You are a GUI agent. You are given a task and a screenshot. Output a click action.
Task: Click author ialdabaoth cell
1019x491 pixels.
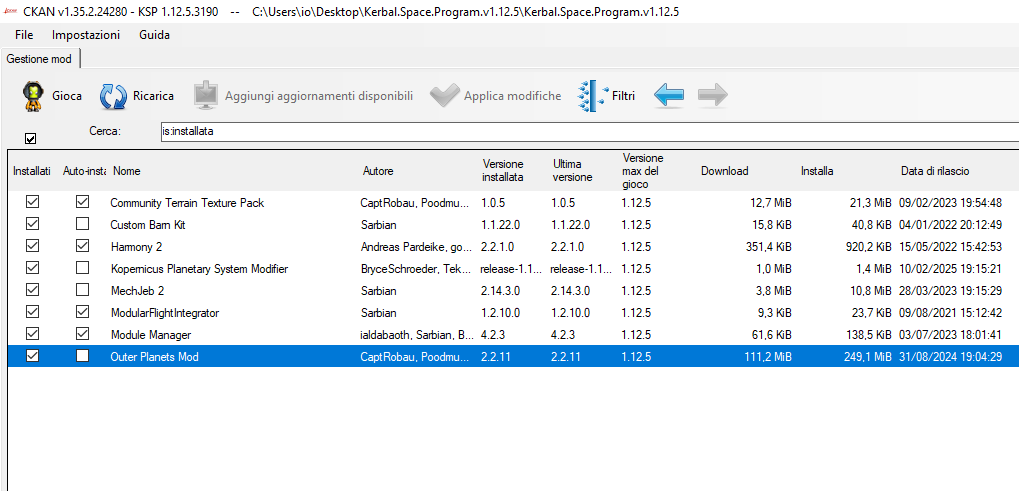pos(418,335)
